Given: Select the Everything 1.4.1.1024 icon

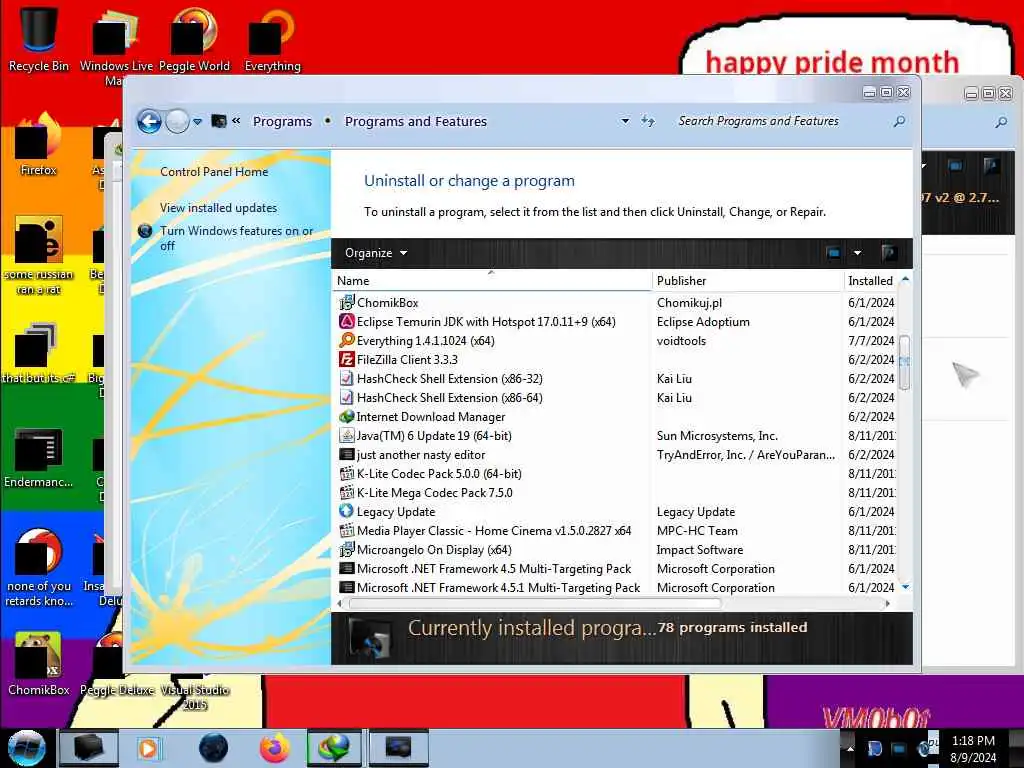Looking at the screenshot, I should point(347,340).
